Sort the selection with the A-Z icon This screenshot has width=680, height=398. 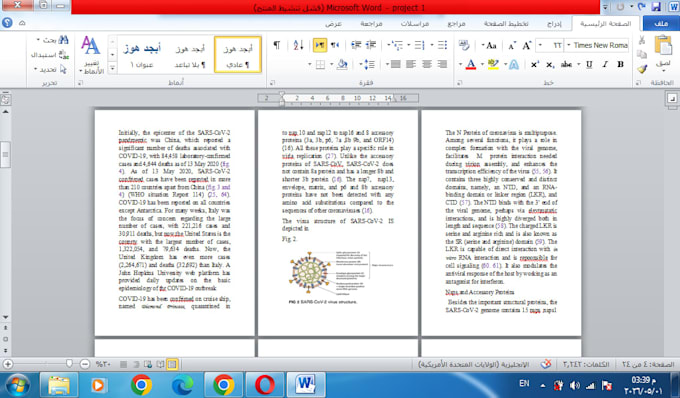298,45
